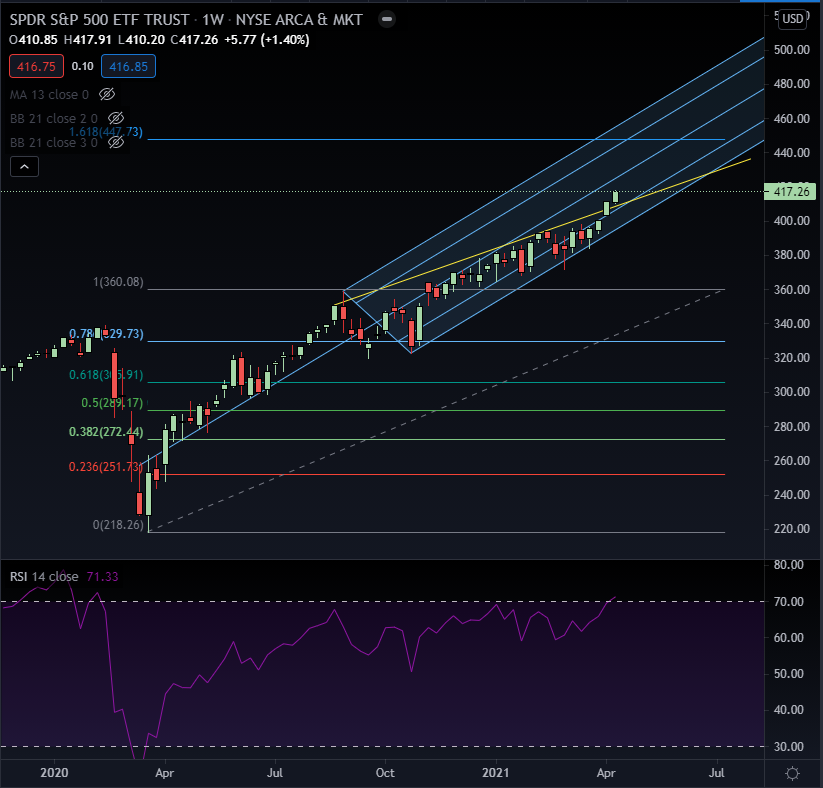The image size is (823, 788).
Task: Click the MA 13 close legend text
Action: point(49,94)
